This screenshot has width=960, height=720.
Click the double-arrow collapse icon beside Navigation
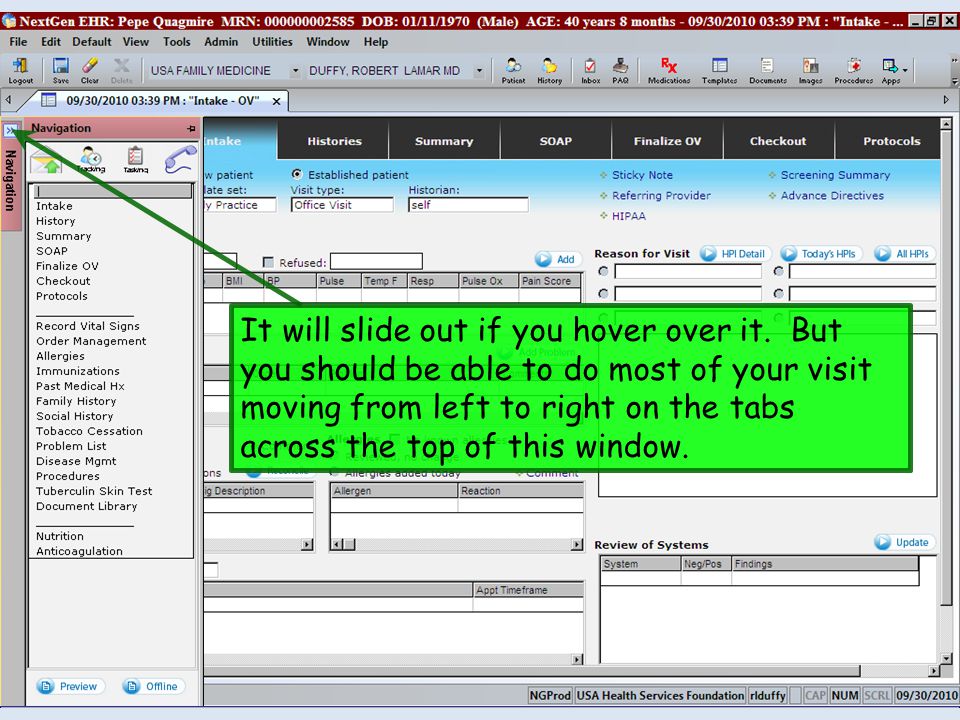pos(10,130)
